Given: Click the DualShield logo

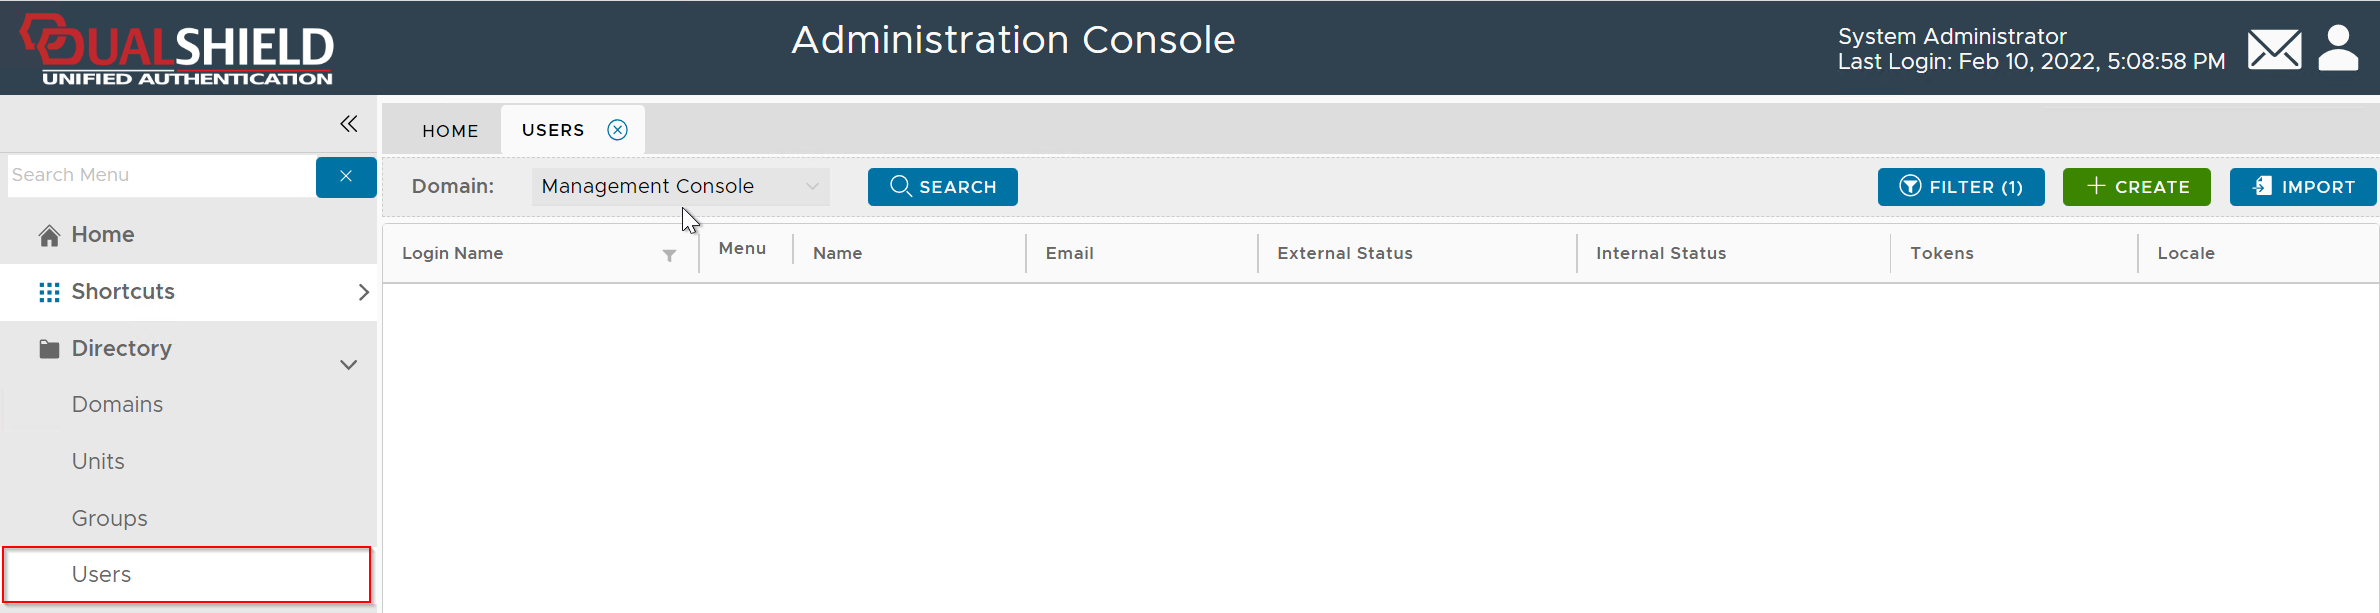Looking at the screenshot, I should (x=178, y=50).
